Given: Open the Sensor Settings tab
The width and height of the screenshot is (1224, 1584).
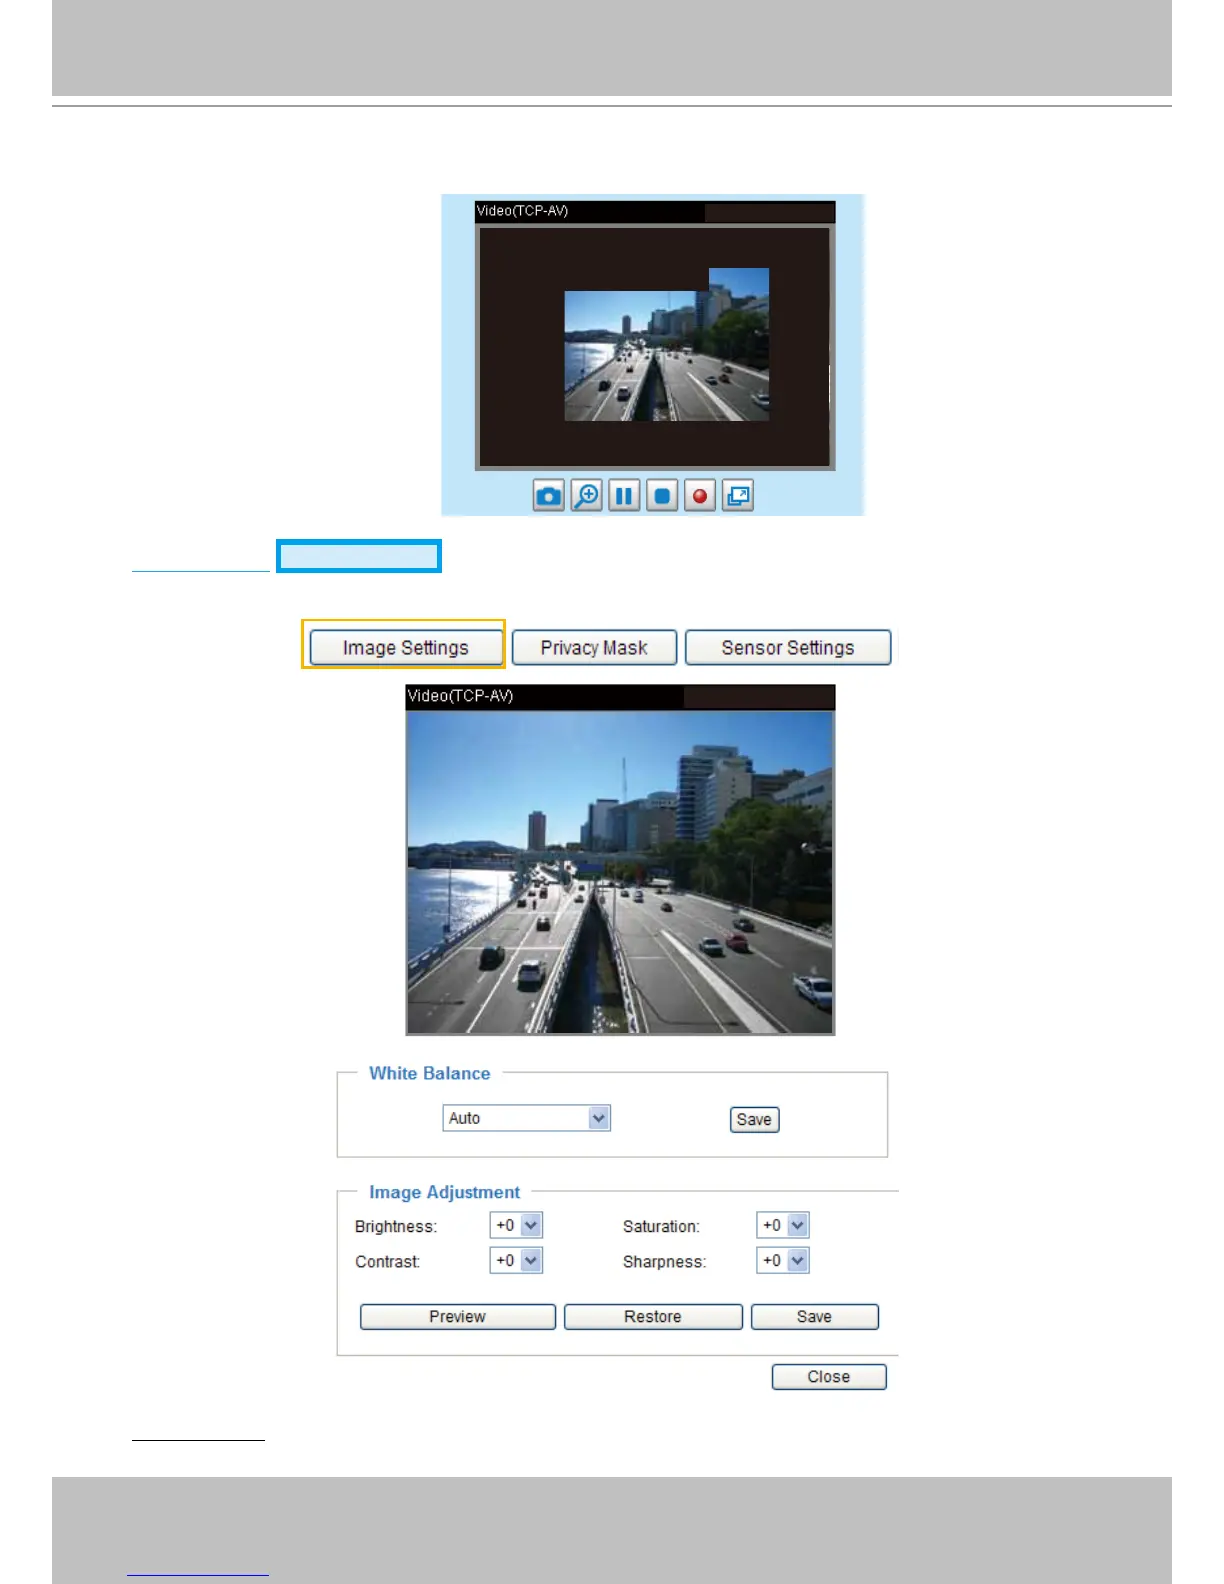Looking at the screenshot, I should pos(788,648).
